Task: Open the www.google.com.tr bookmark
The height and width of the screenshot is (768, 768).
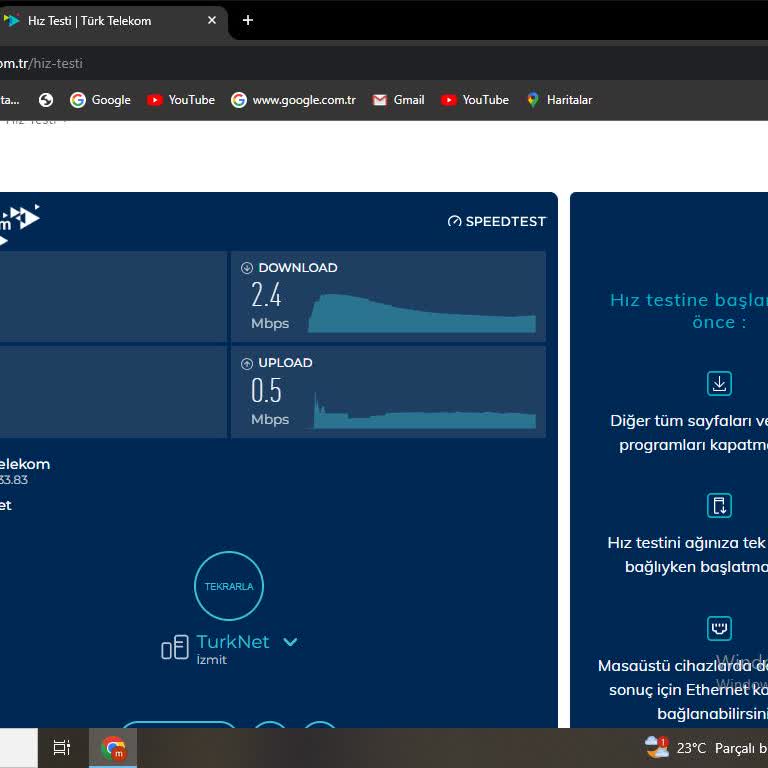Action: coord(293,100)
